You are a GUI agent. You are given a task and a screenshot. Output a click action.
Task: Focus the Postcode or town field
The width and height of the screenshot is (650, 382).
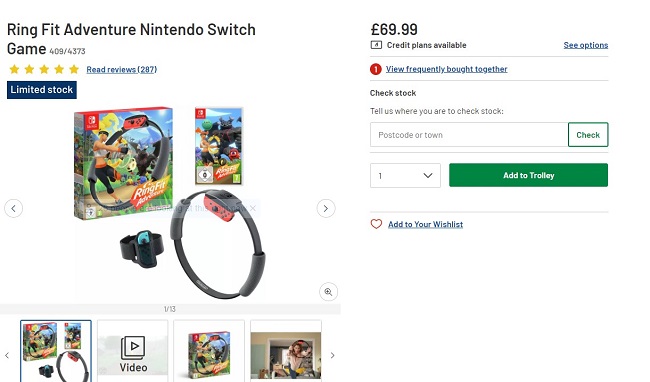[469, 135]
